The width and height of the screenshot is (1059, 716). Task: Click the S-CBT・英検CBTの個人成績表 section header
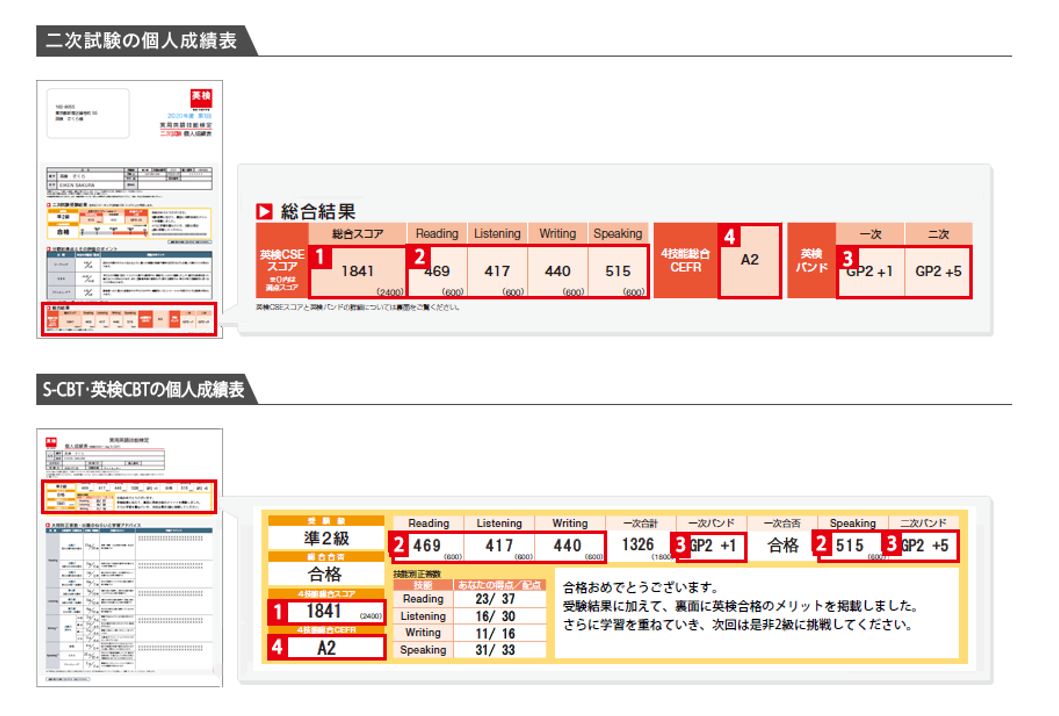[x=144, y=390]
